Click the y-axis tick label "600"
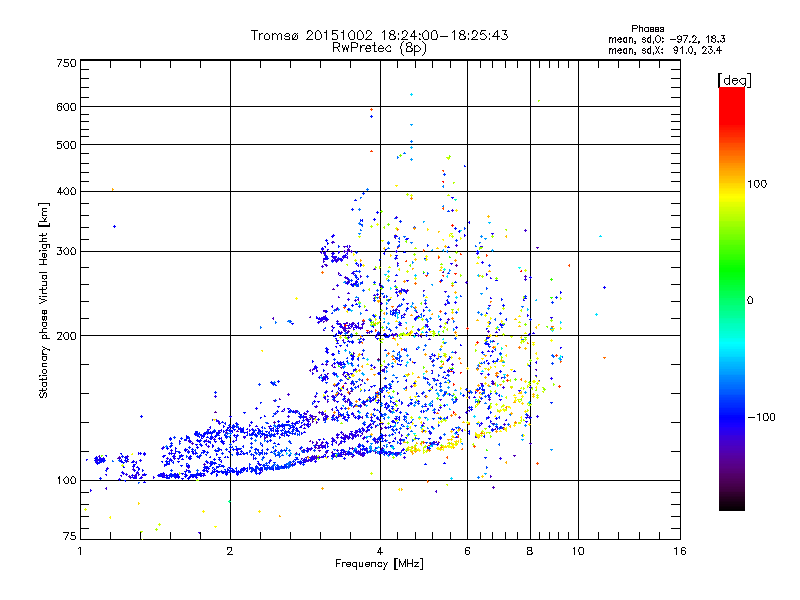Image resolution: width=800 pixels, height=600 pixels. coord(66,107)
